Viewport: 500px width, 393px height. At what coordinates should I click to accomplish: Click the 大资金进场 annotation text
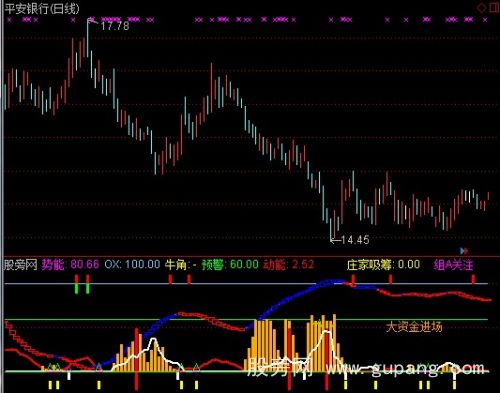tap(414, 327)
